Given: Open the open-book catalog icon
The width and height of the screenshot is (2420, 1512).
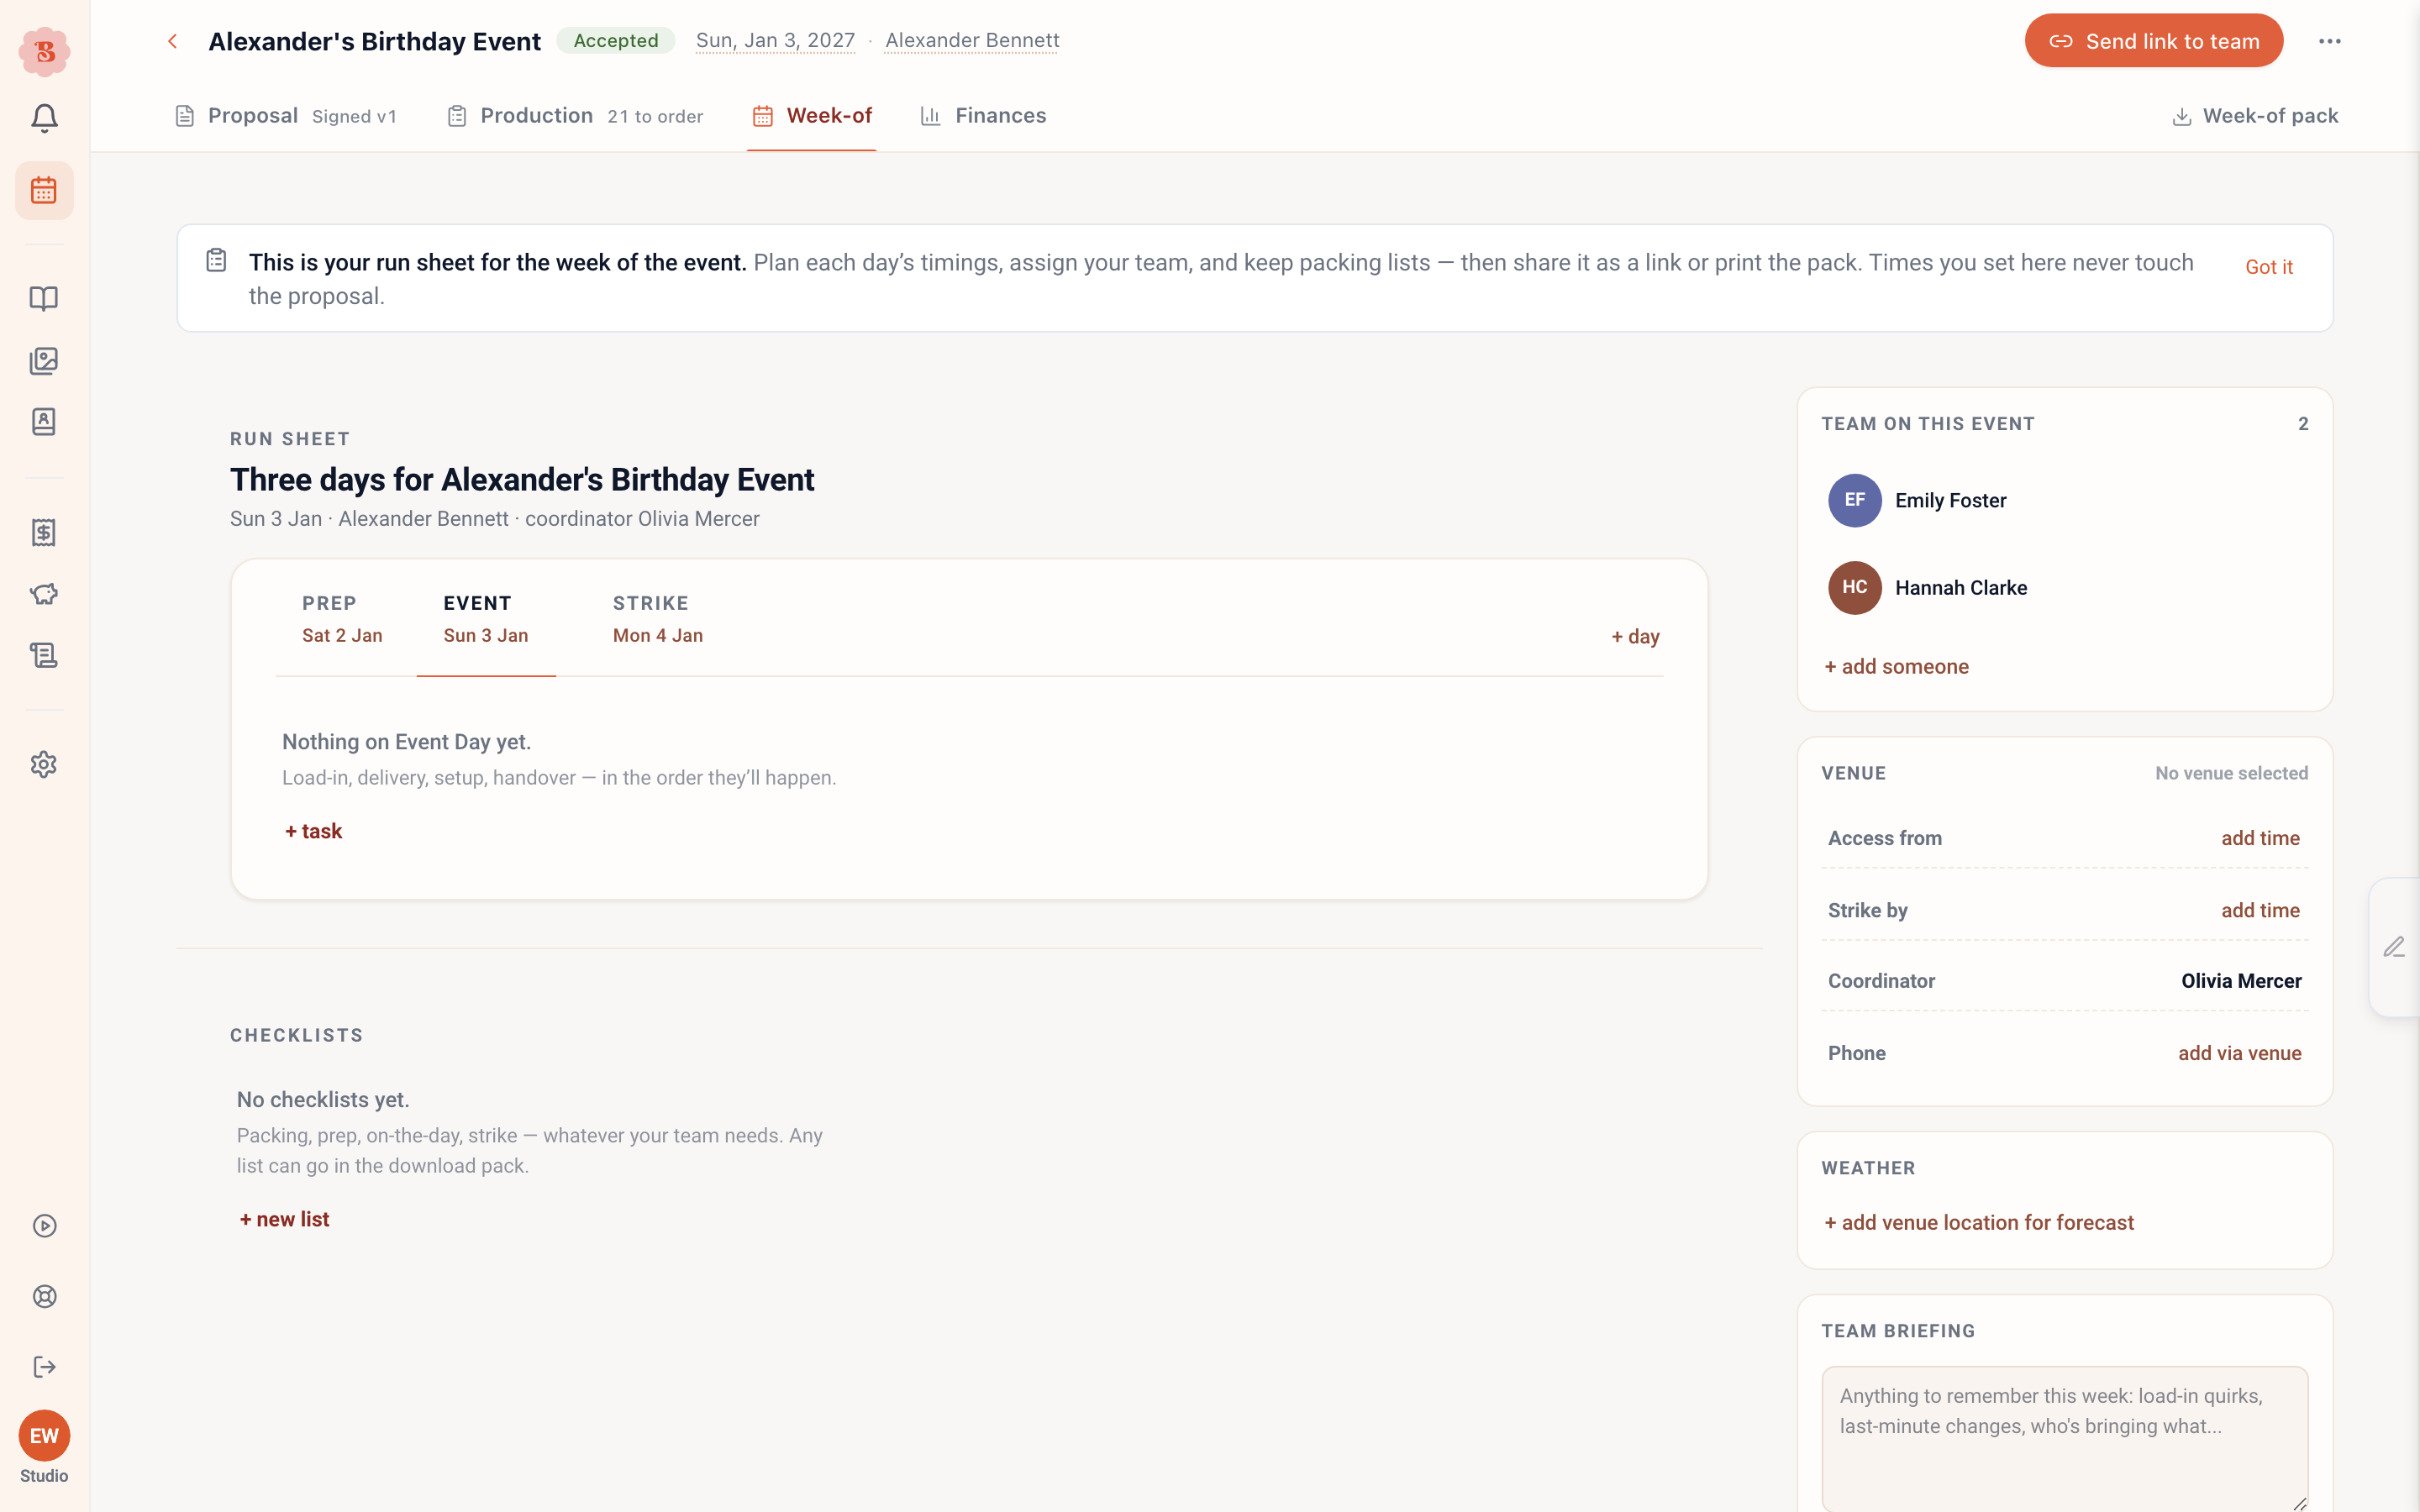Looking at the screenshot, I should (44, 298).
